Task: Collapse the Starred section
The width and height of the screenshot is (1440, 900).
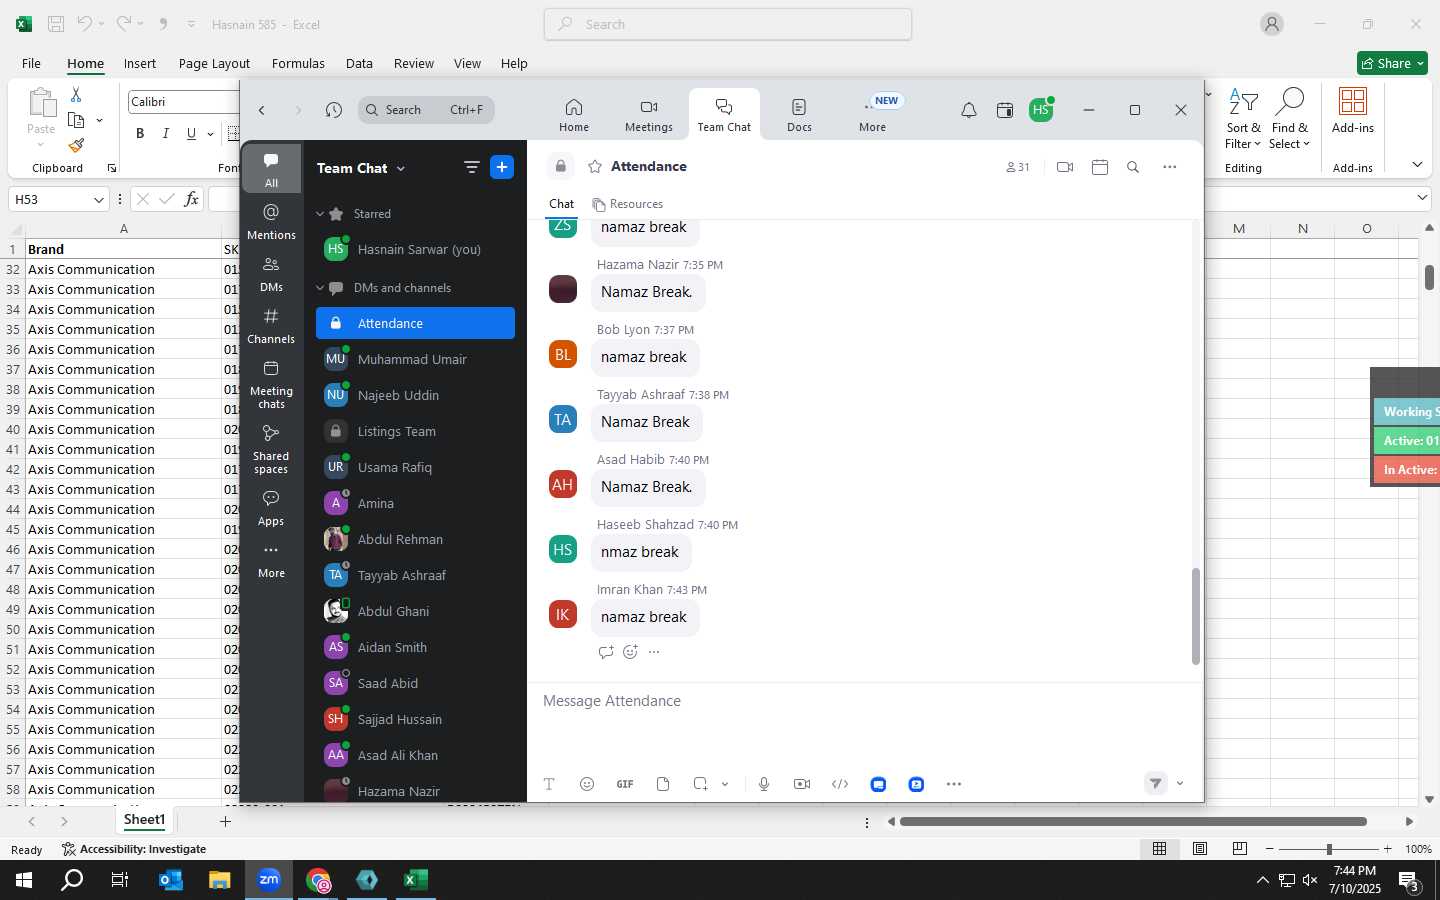Action: [320, 214]
